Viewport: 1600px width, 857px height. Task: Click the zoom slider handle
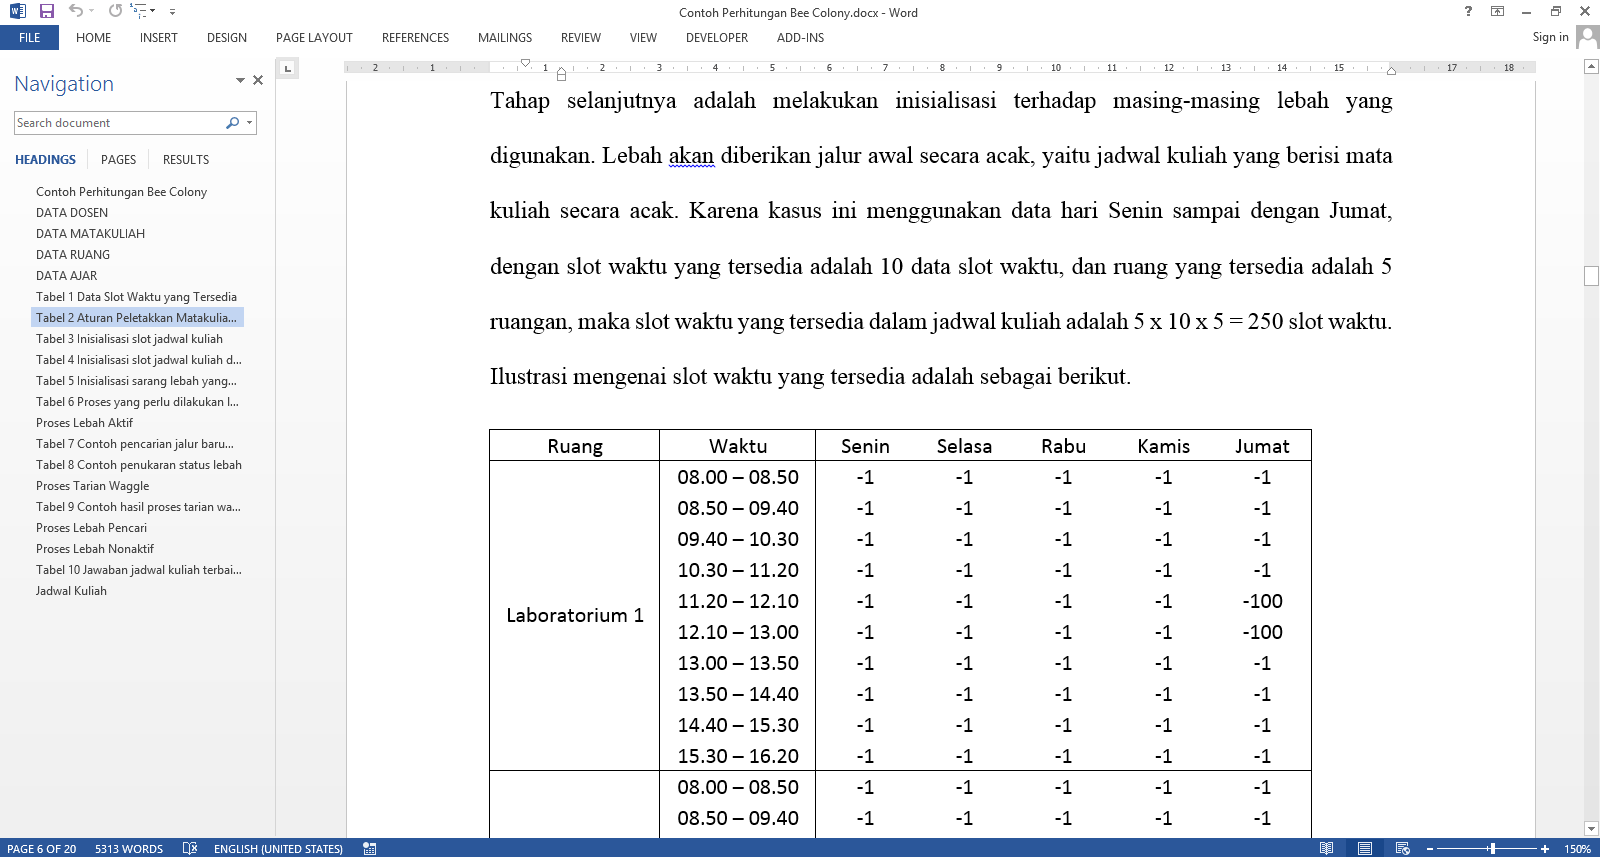pos(1492,849)
